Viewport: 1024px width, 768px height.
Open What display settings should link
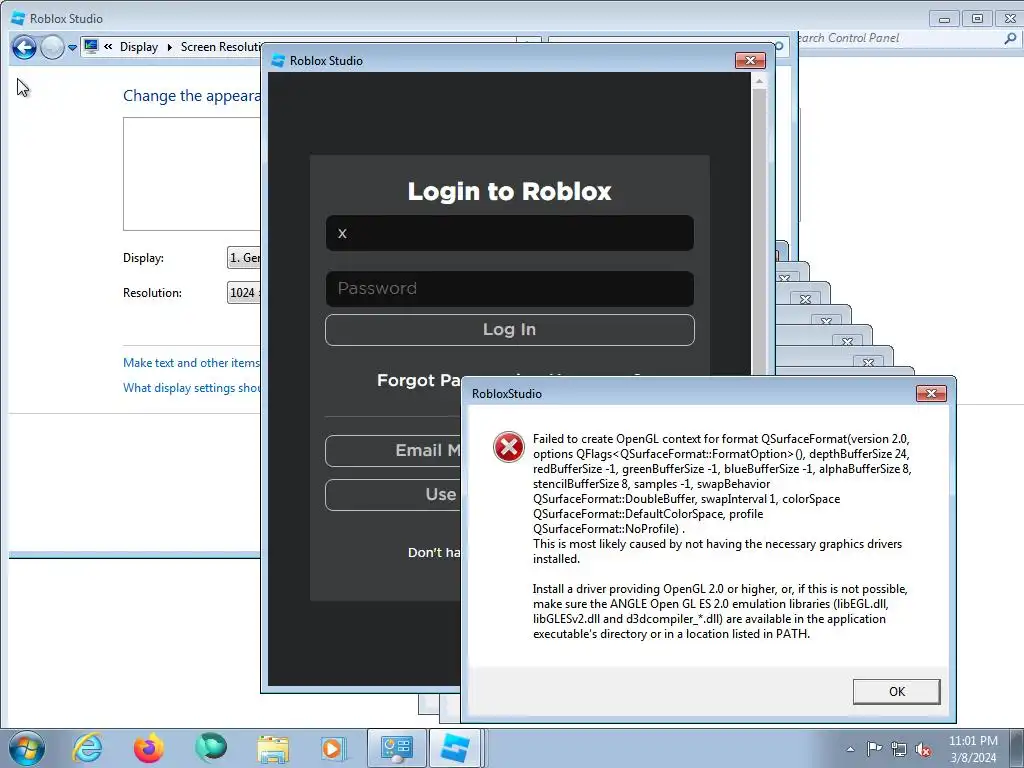coord(191,388)
